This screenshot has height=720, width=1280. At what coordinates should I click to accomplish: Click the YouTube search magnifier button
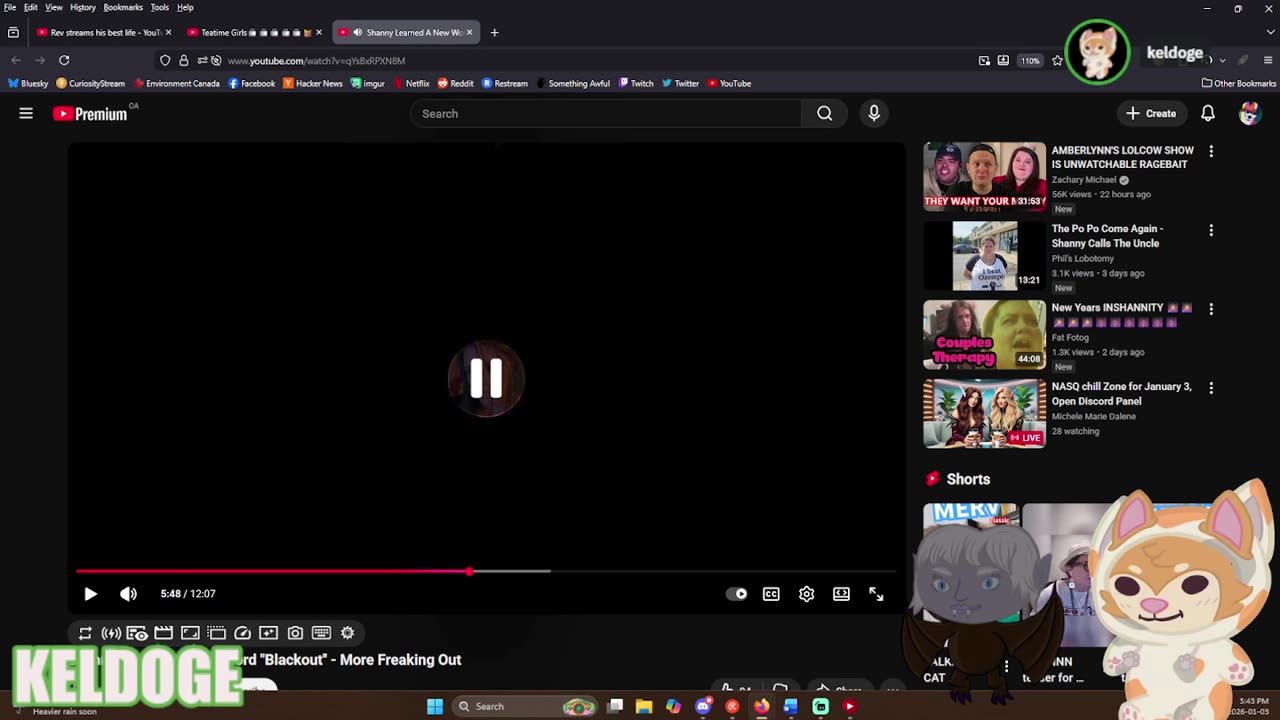(824, 114)
